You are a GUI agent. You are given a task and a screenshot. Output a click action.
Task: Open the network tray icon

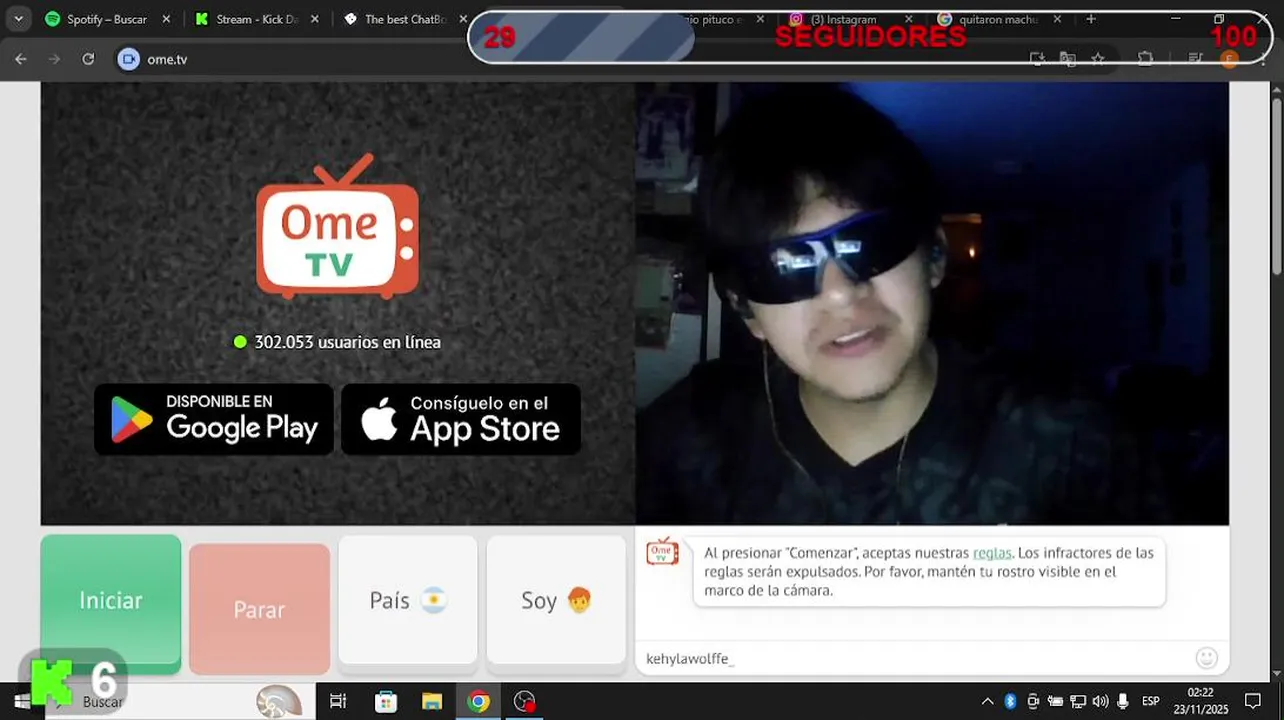1078,701
